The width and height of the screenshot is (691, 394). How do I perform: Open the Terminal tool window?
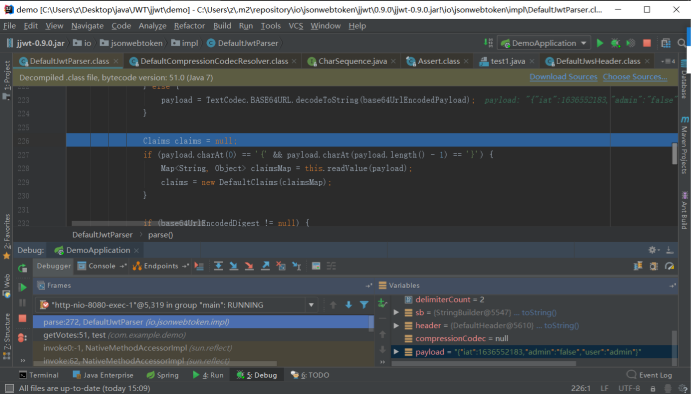tap(38, 375)
